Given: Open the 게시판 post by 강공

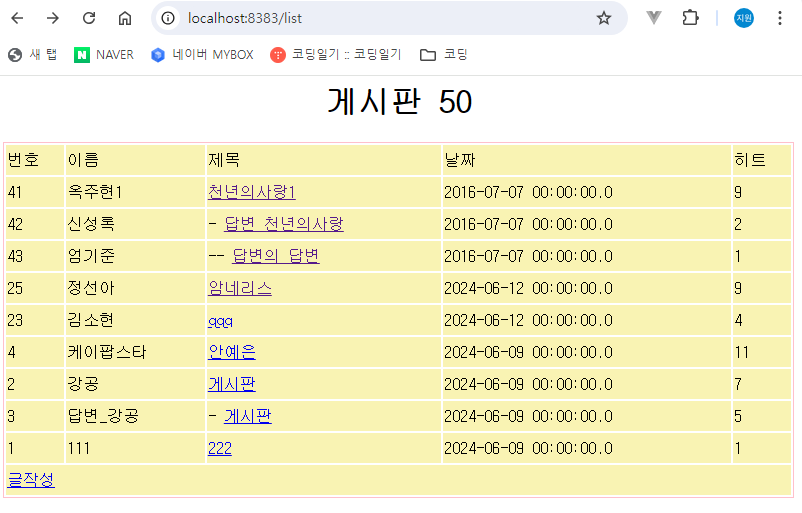Looking at the screenshot, I should [231, 384].
